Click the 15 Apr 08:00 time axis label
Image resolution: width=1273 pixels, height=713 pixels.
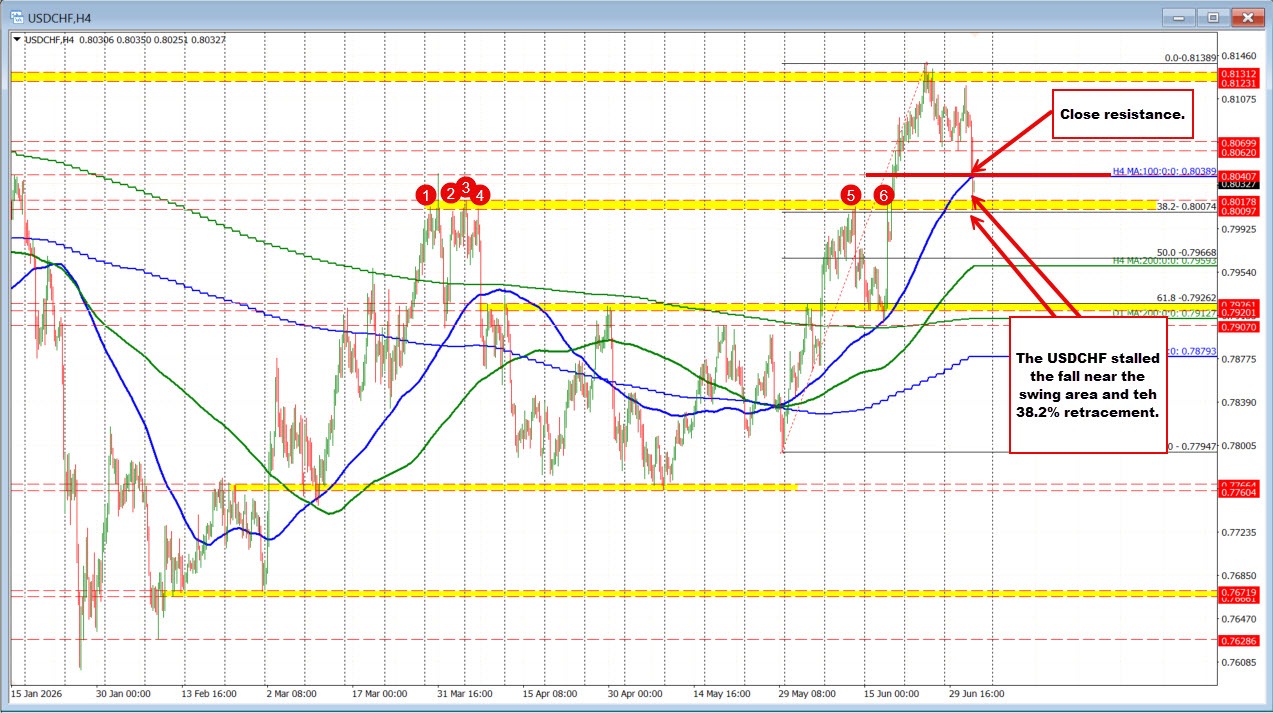(551, 692)
